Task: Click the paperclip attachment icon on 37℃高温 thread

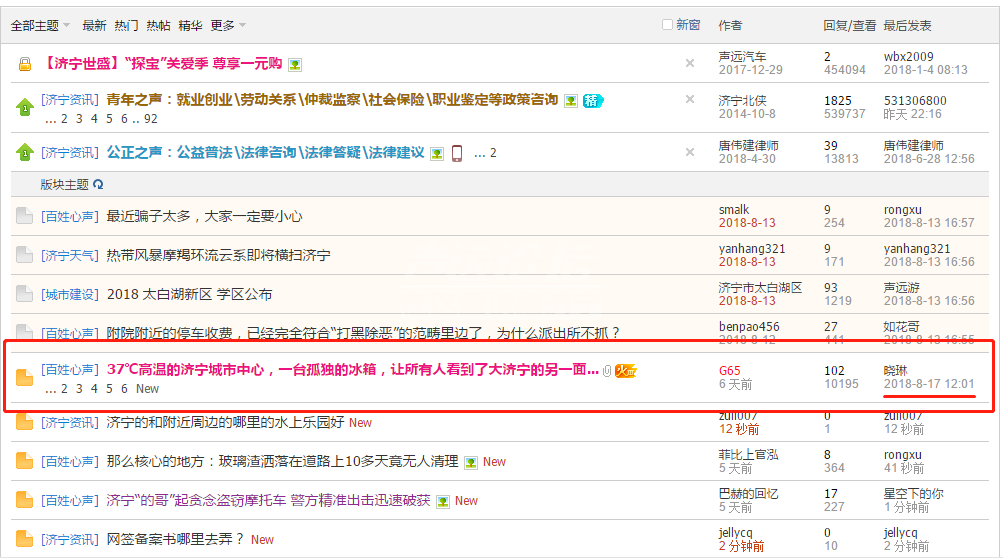Action: 607,371
